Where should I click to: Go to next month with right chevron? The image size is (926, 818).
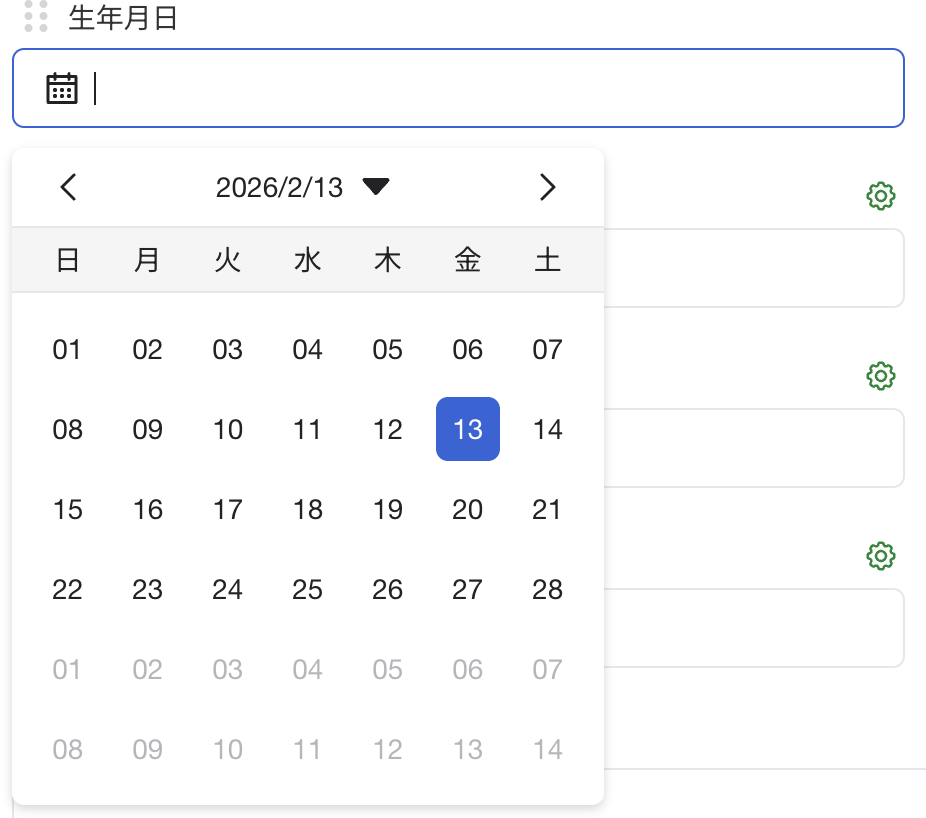pos(547,187)
